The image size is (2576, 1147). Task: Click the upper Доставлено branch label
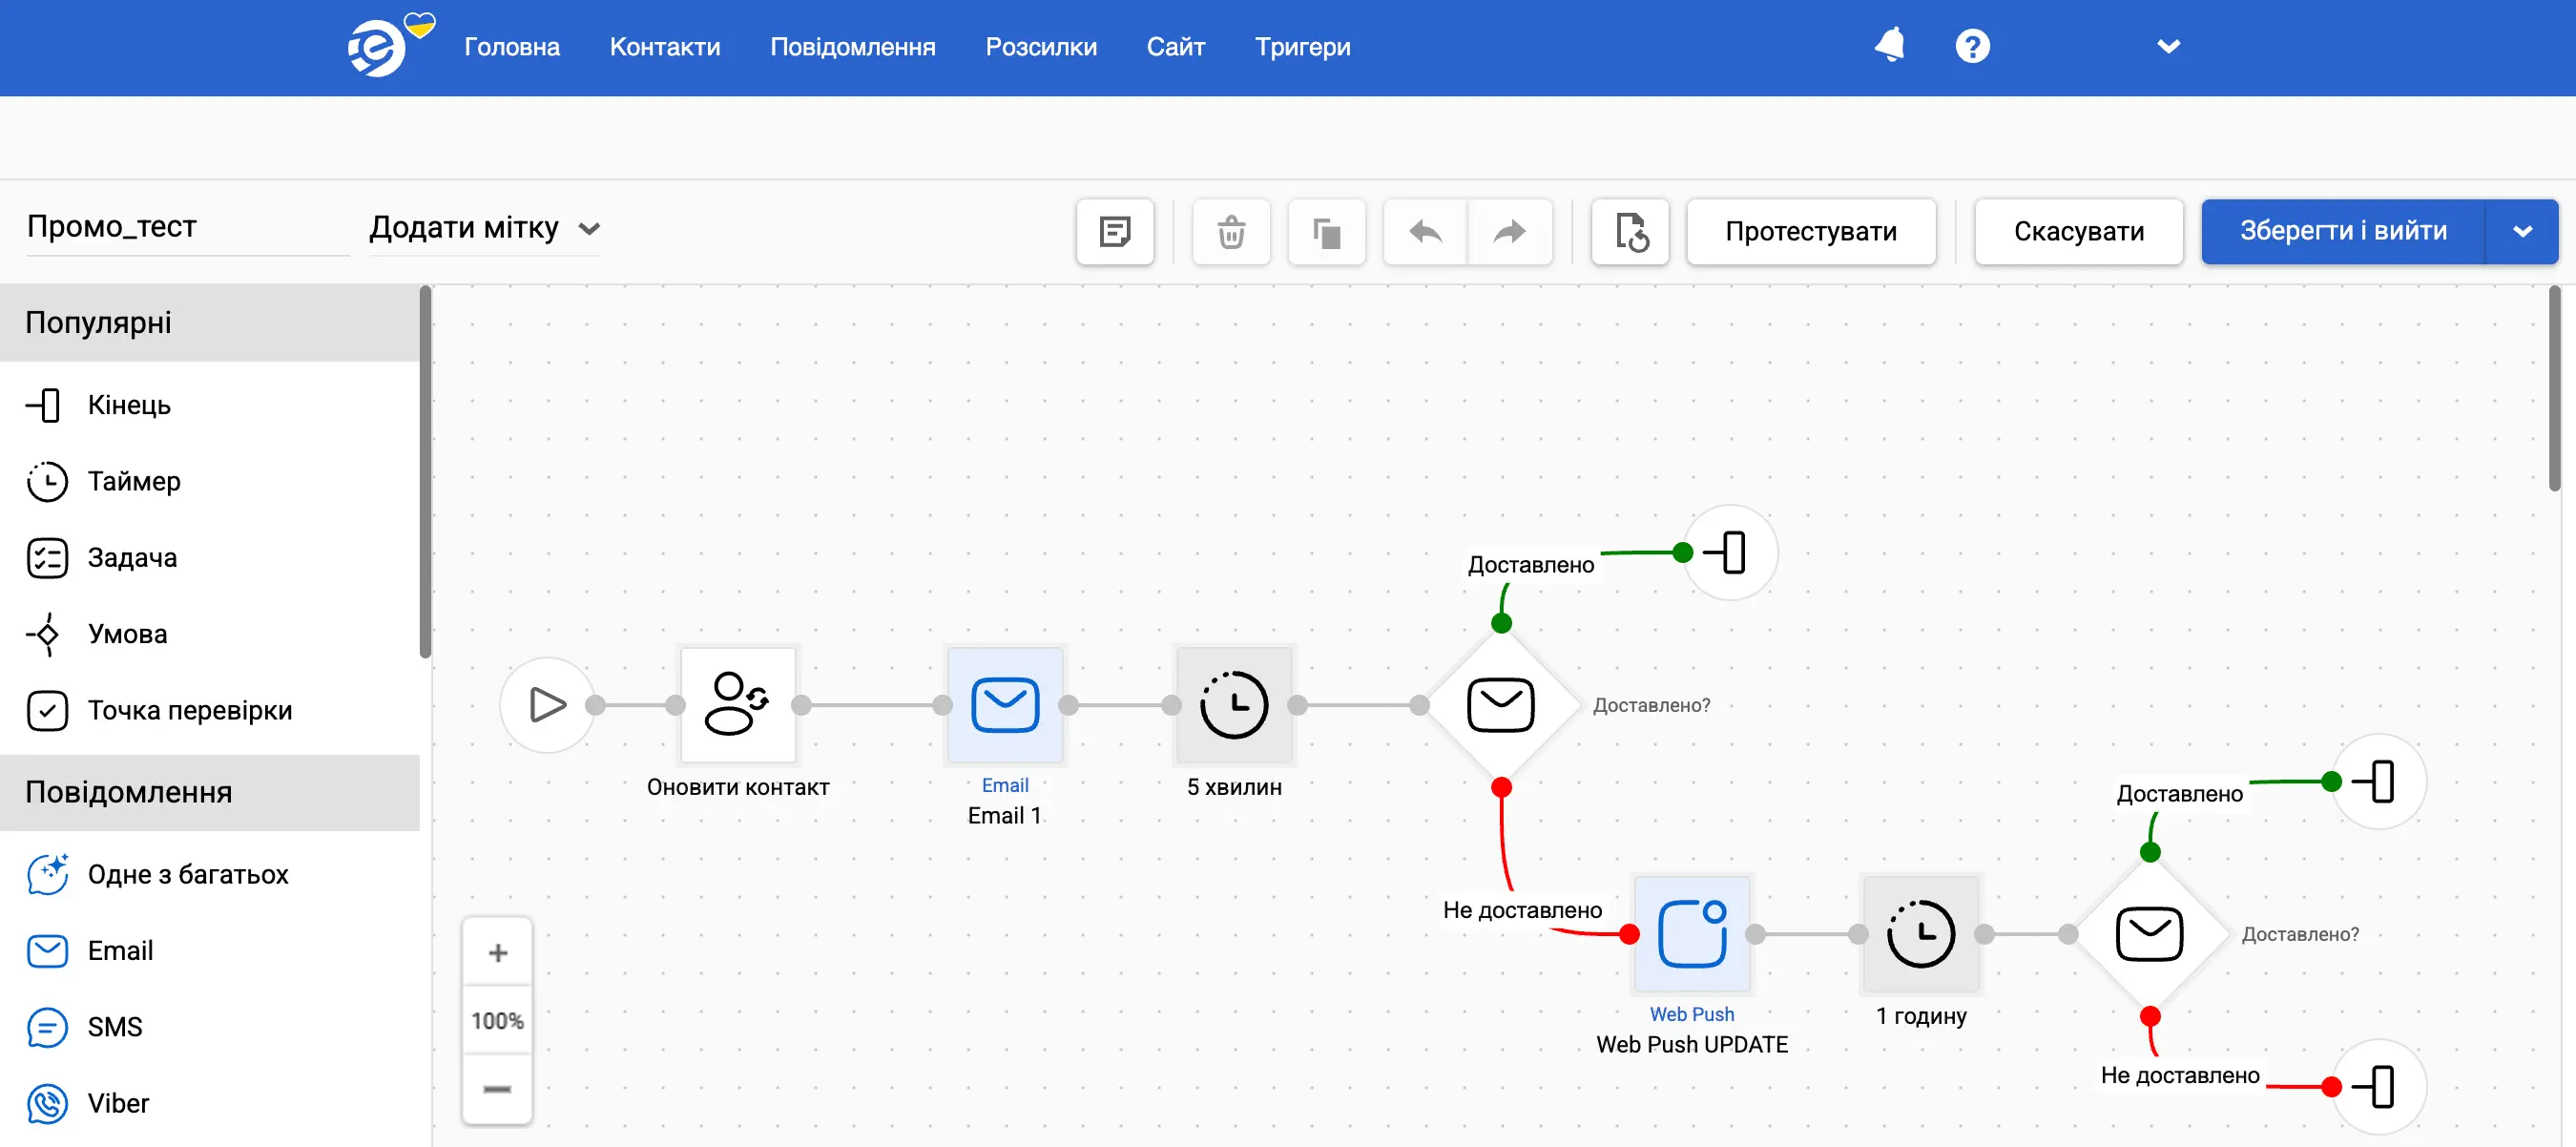coord(1531,565)
